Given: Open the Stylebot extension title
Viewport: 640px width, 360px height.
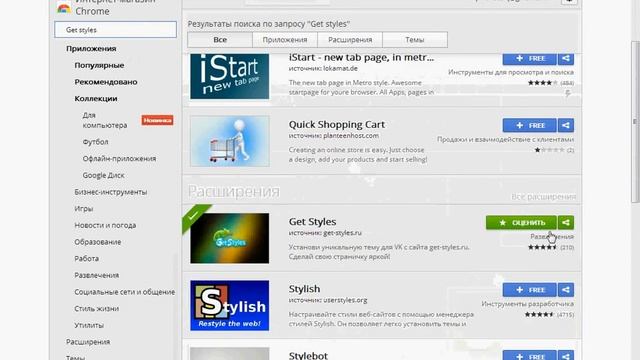Looking at the screenshot, I should click(x=308, y=356).
